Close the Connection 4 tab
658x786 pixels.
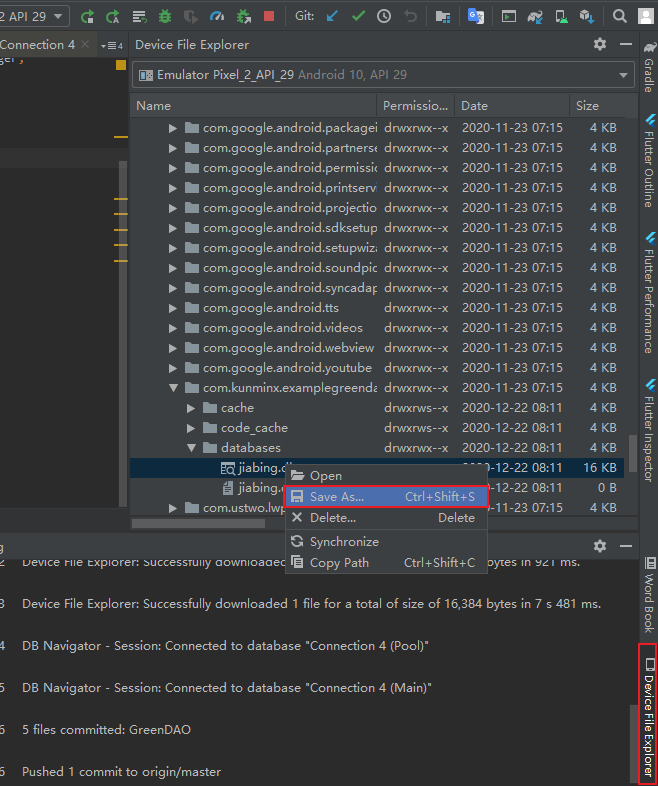point(85,44)
